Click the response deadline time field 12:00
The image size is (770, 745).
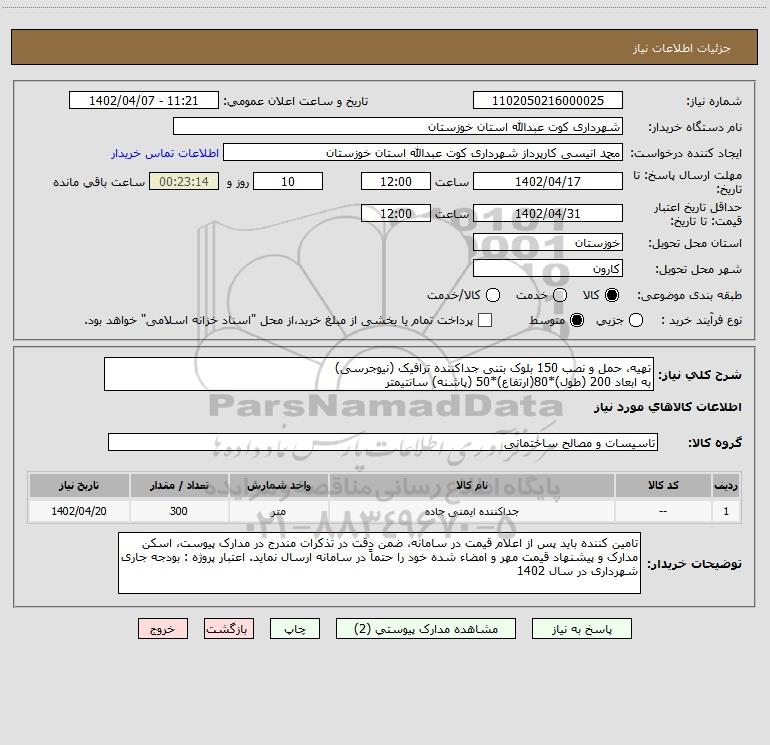(396, 181)
